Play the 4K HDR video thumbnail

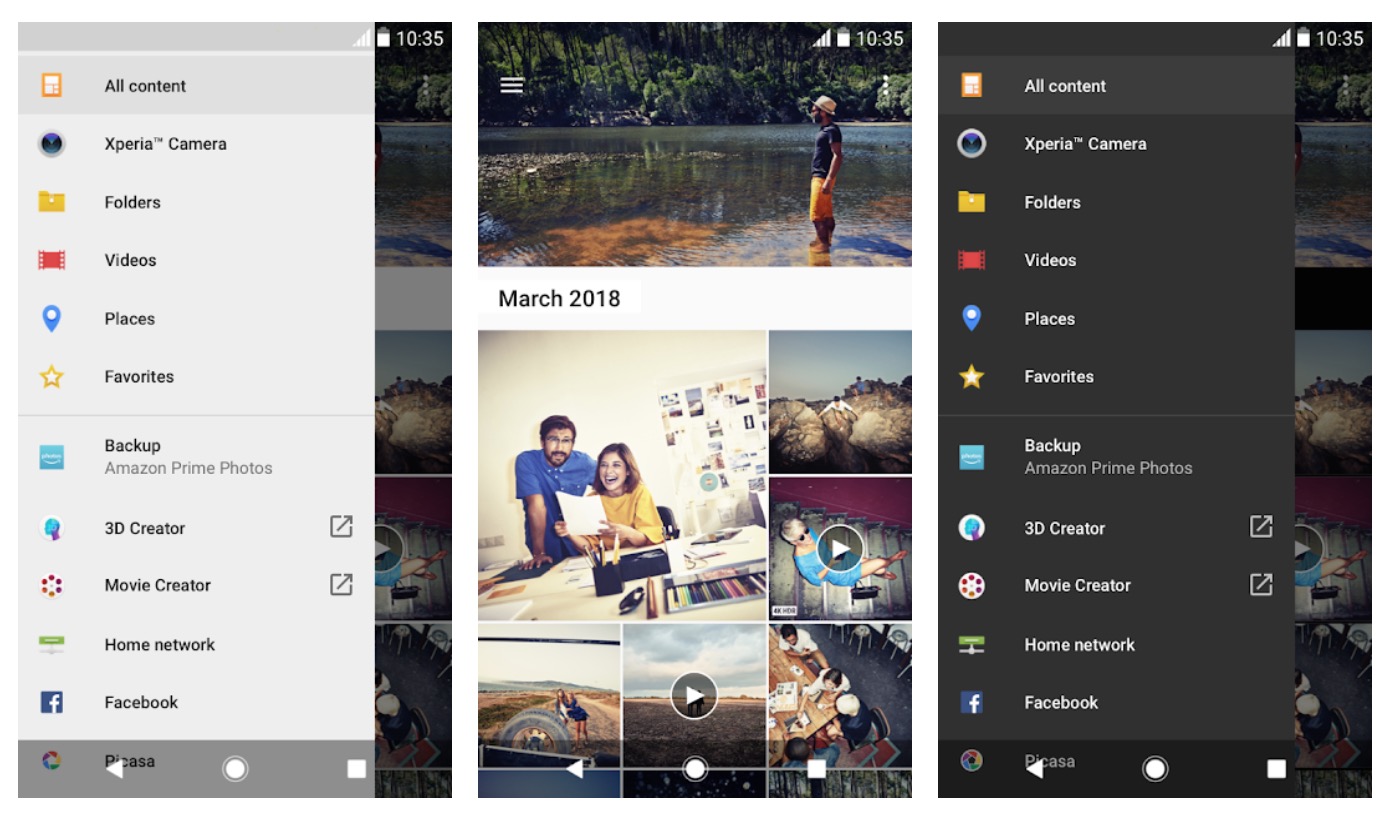click(x=840, y=548)
